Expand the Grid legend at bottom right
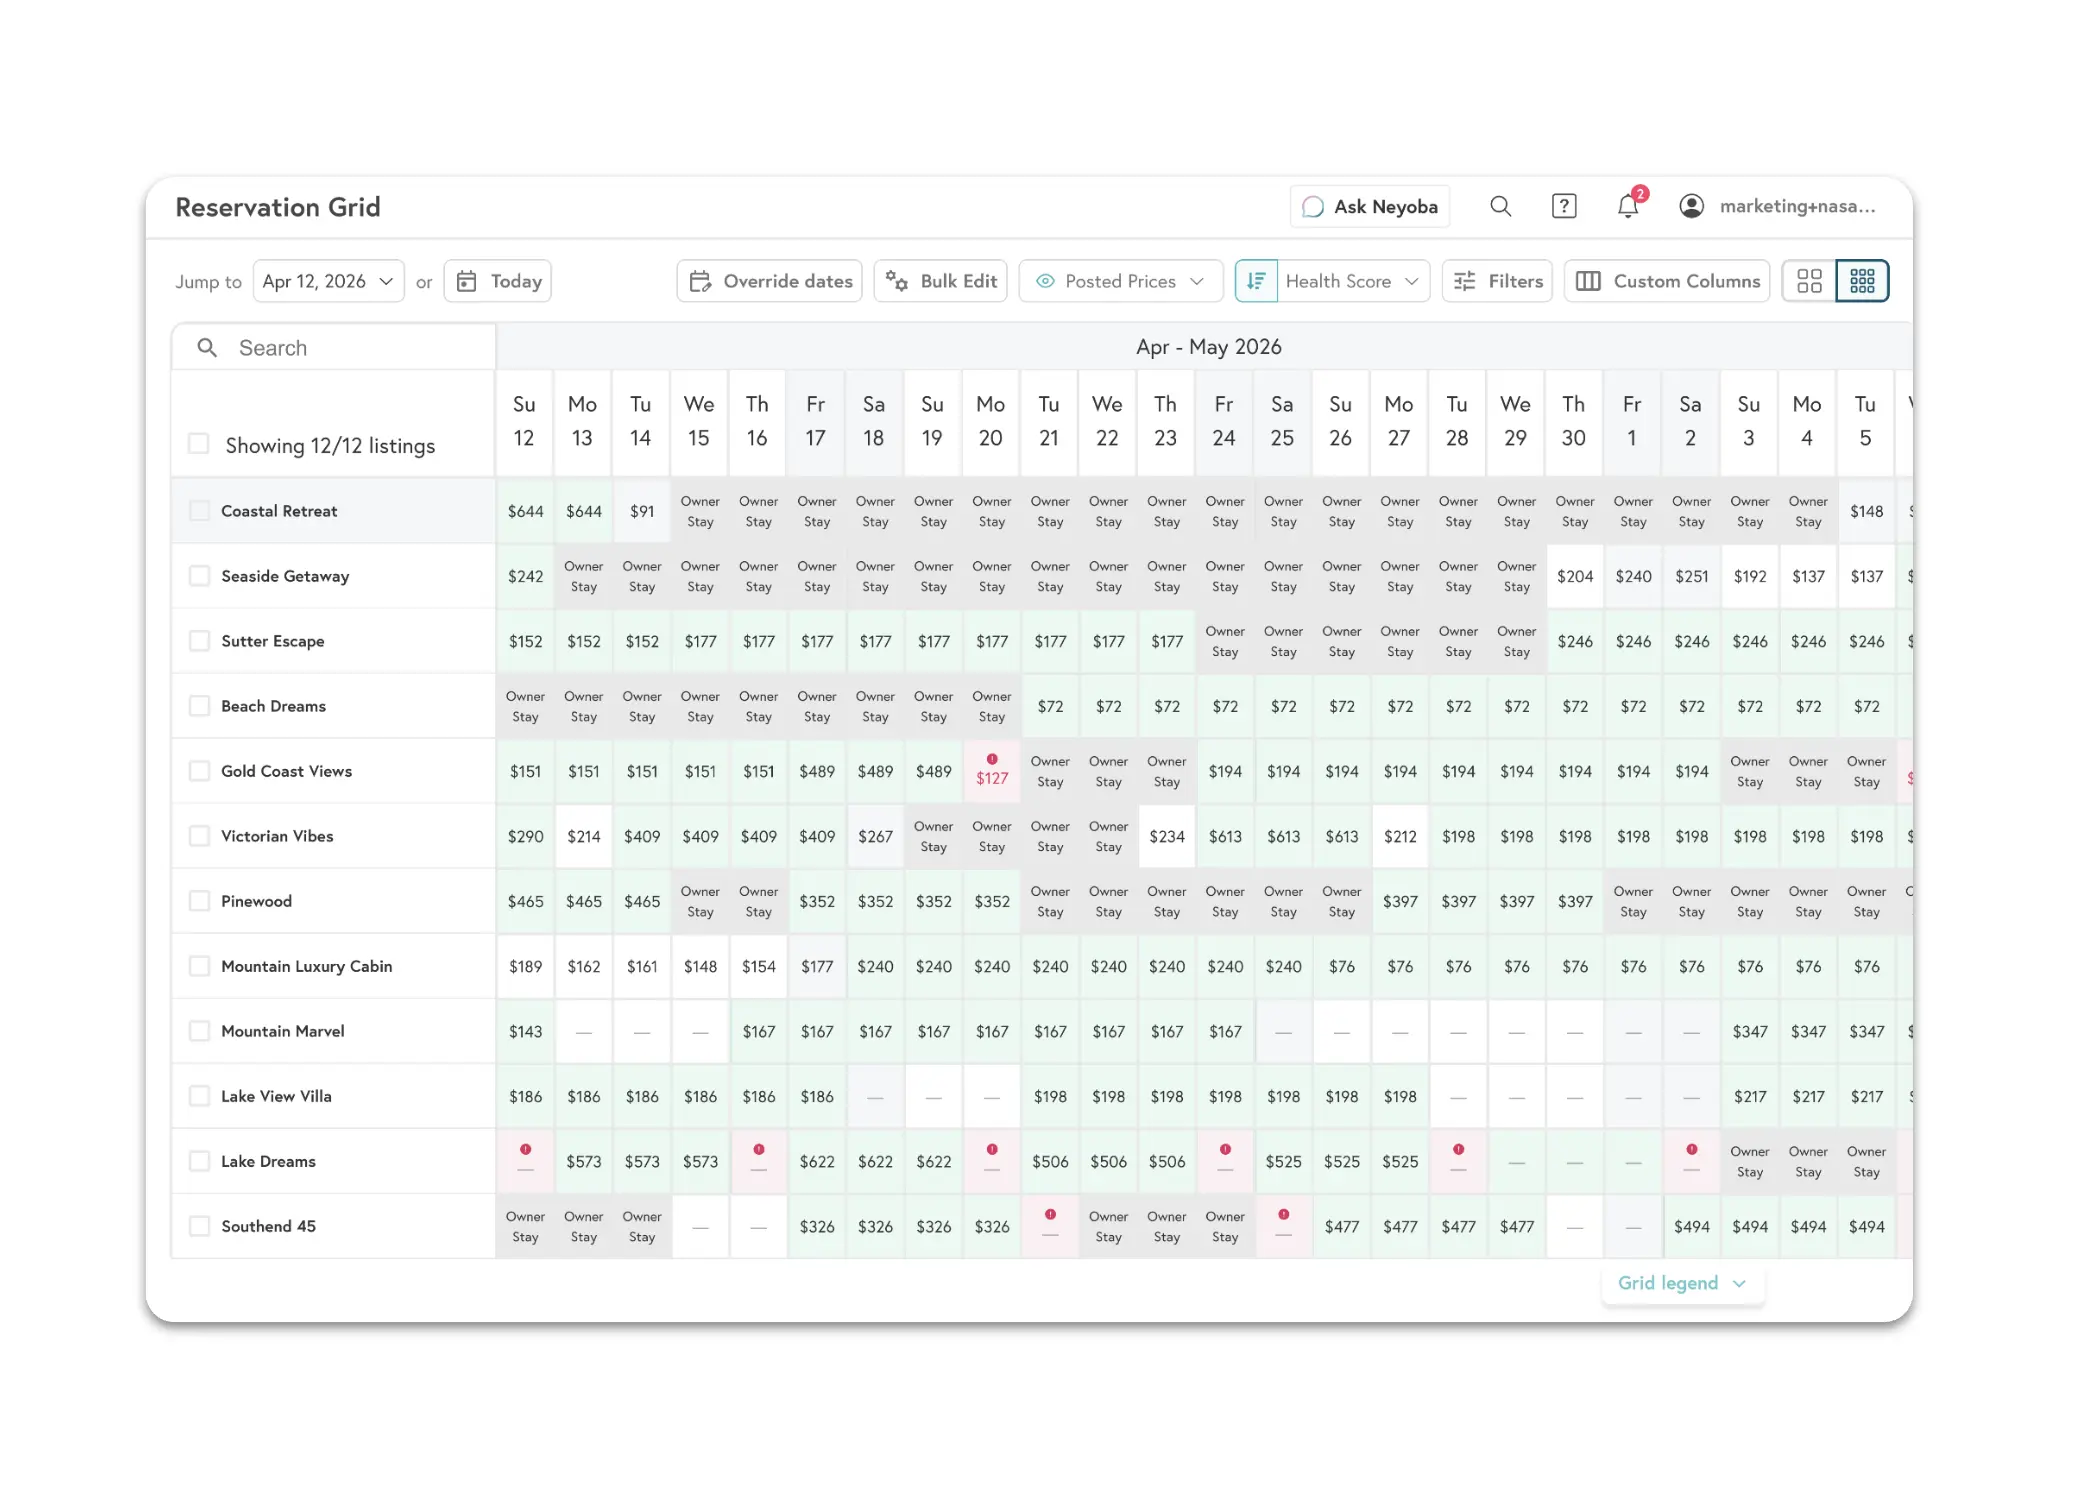Screen dimensions: 2074x1486 click(1682, 1283)
